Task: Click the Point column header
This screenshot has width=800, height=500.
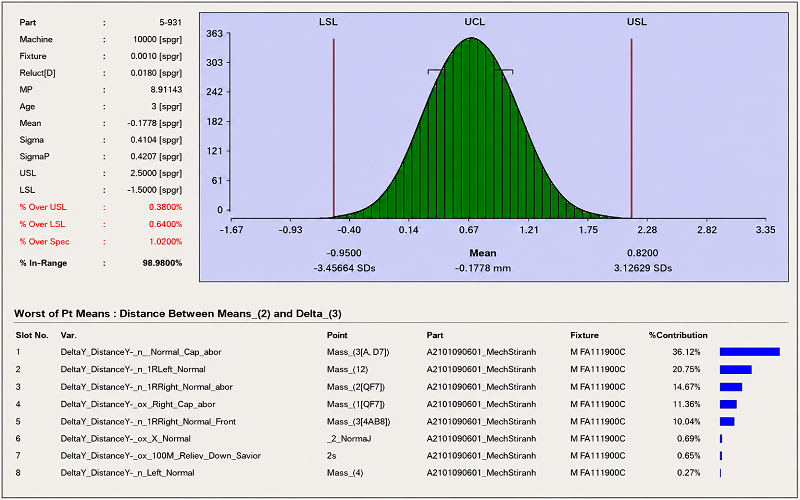Action: 337,335
